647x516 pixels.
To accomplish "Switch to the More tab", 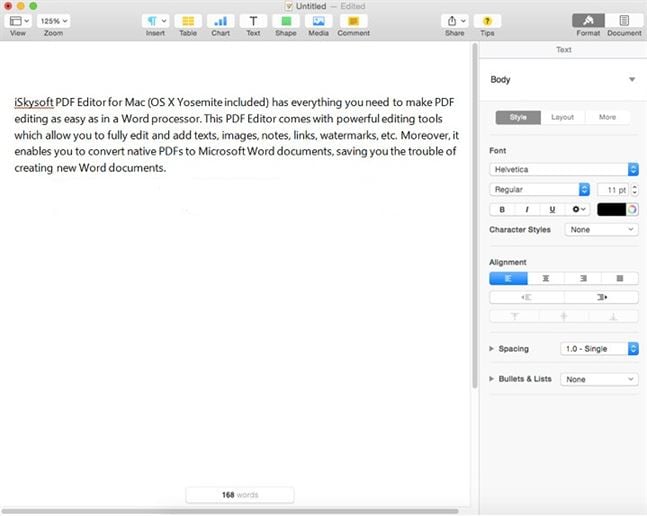I will click(607, 117).
